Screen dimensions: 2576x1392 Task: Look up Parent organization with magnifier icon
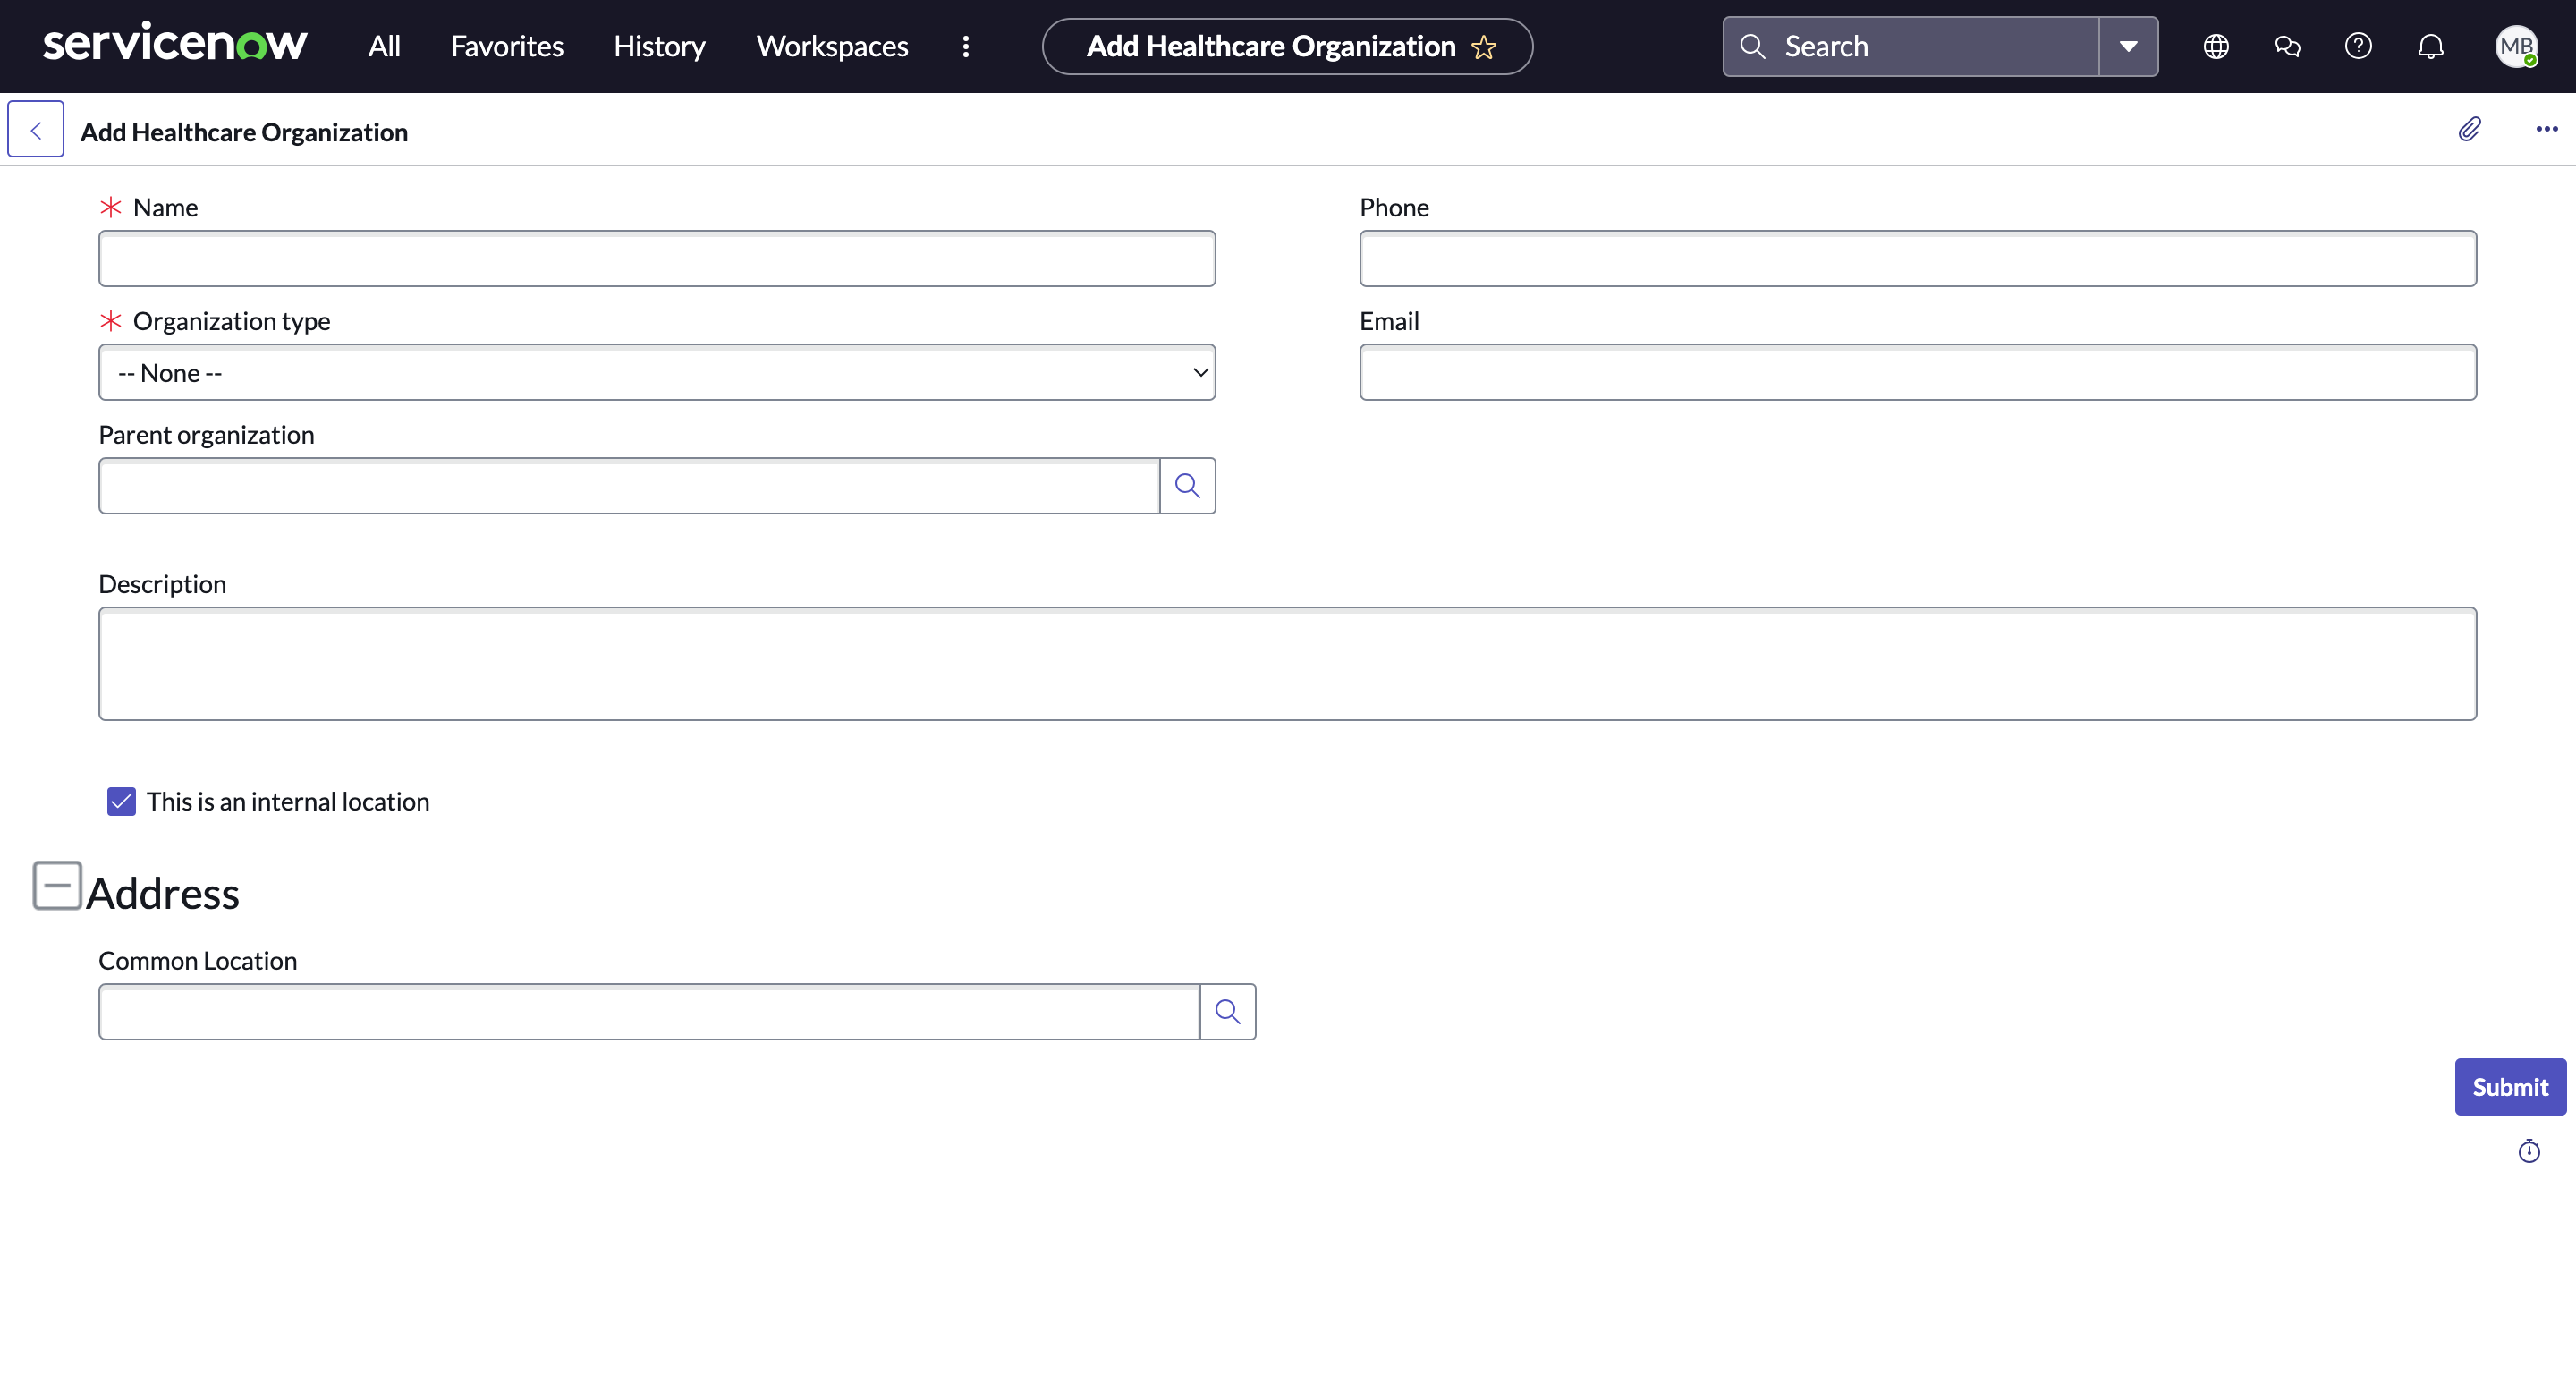tap(1187, 486)
